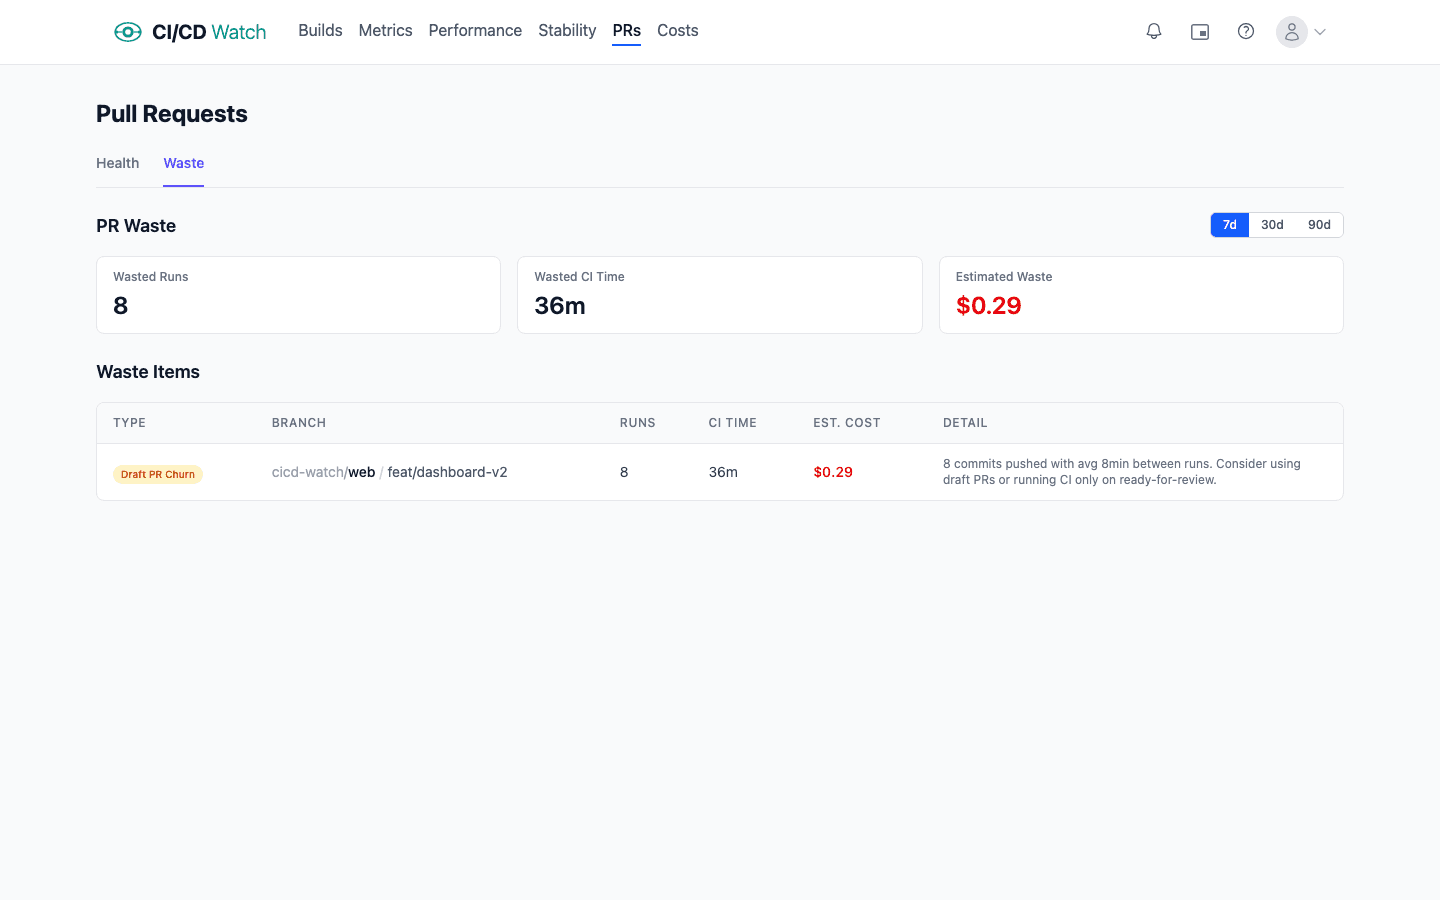Image resolution: width=1440 pixels, height=900 pixels.
Task: Open the help question mark icon
Action: 1246,32
